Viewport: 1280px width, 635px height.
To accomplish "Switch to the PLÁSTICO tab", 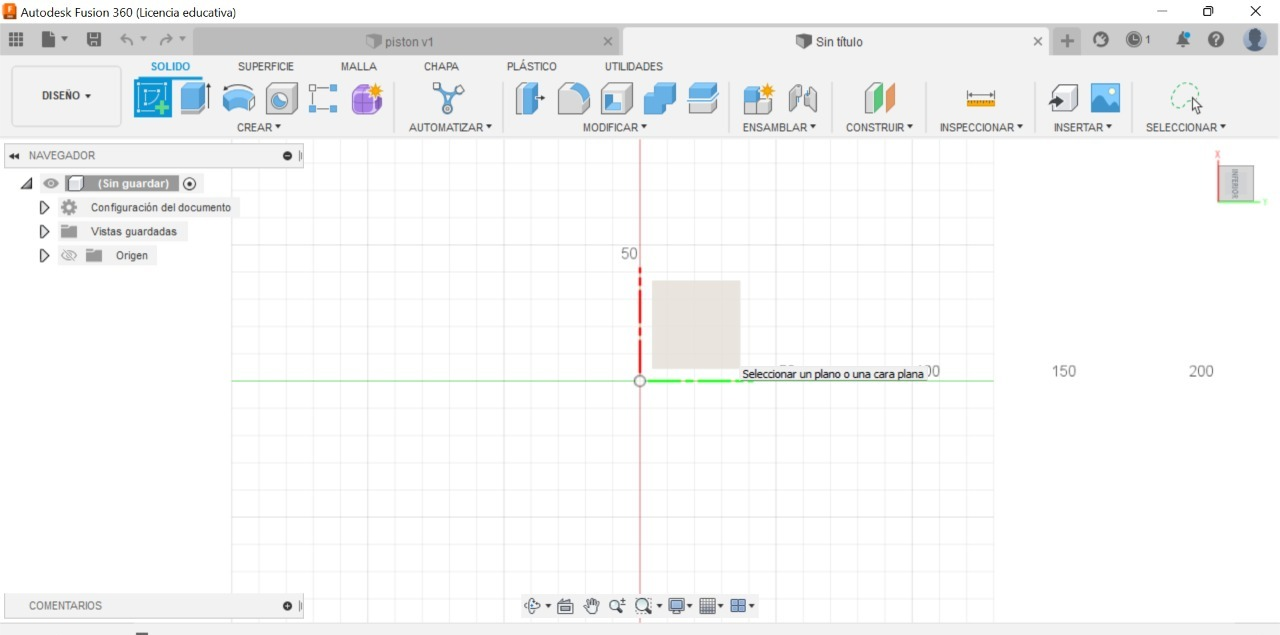I will point(532,67).
